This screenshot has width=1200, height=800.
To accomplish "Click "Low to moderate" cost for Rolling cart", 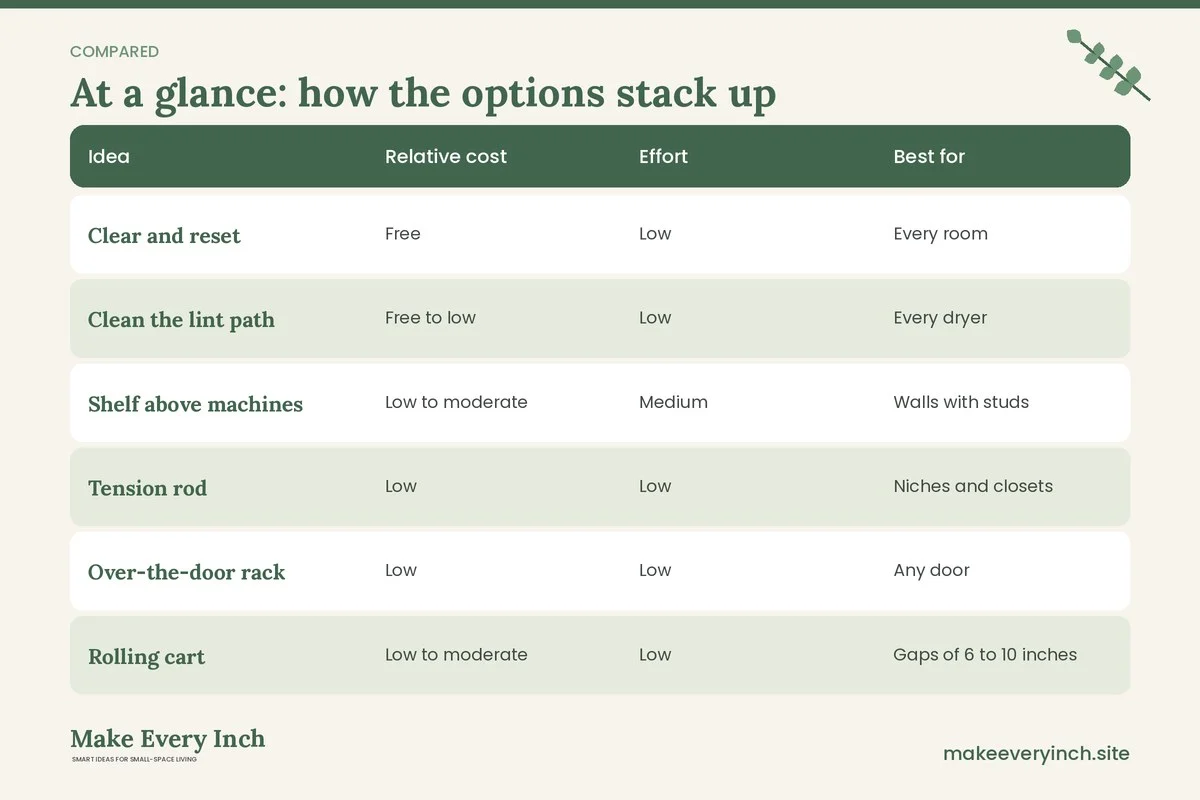I will point(456,655).
